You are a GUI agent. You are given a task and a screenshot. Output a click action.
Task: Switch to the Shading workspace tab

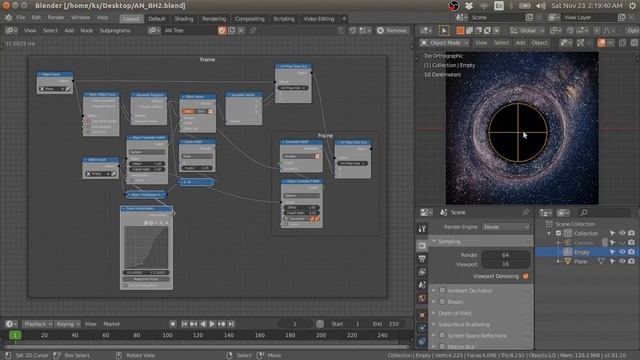[x=184, y=19]
